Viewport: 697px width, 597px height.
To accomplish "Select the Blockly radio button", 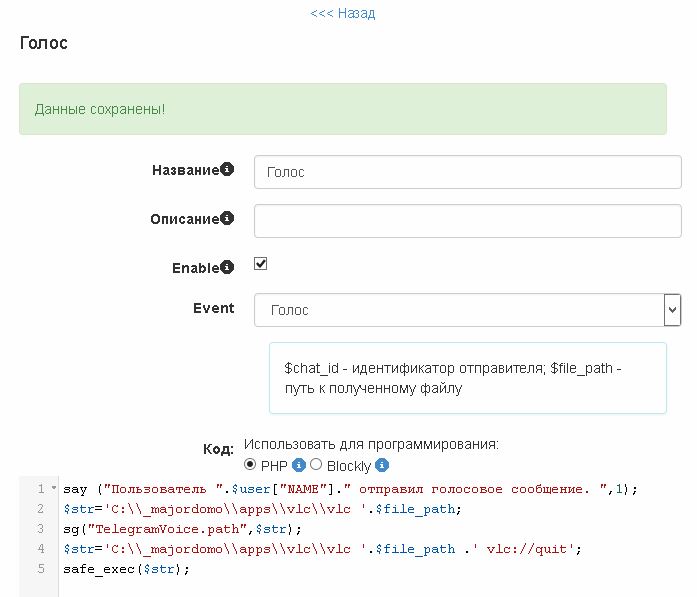I will coord(316,465).
